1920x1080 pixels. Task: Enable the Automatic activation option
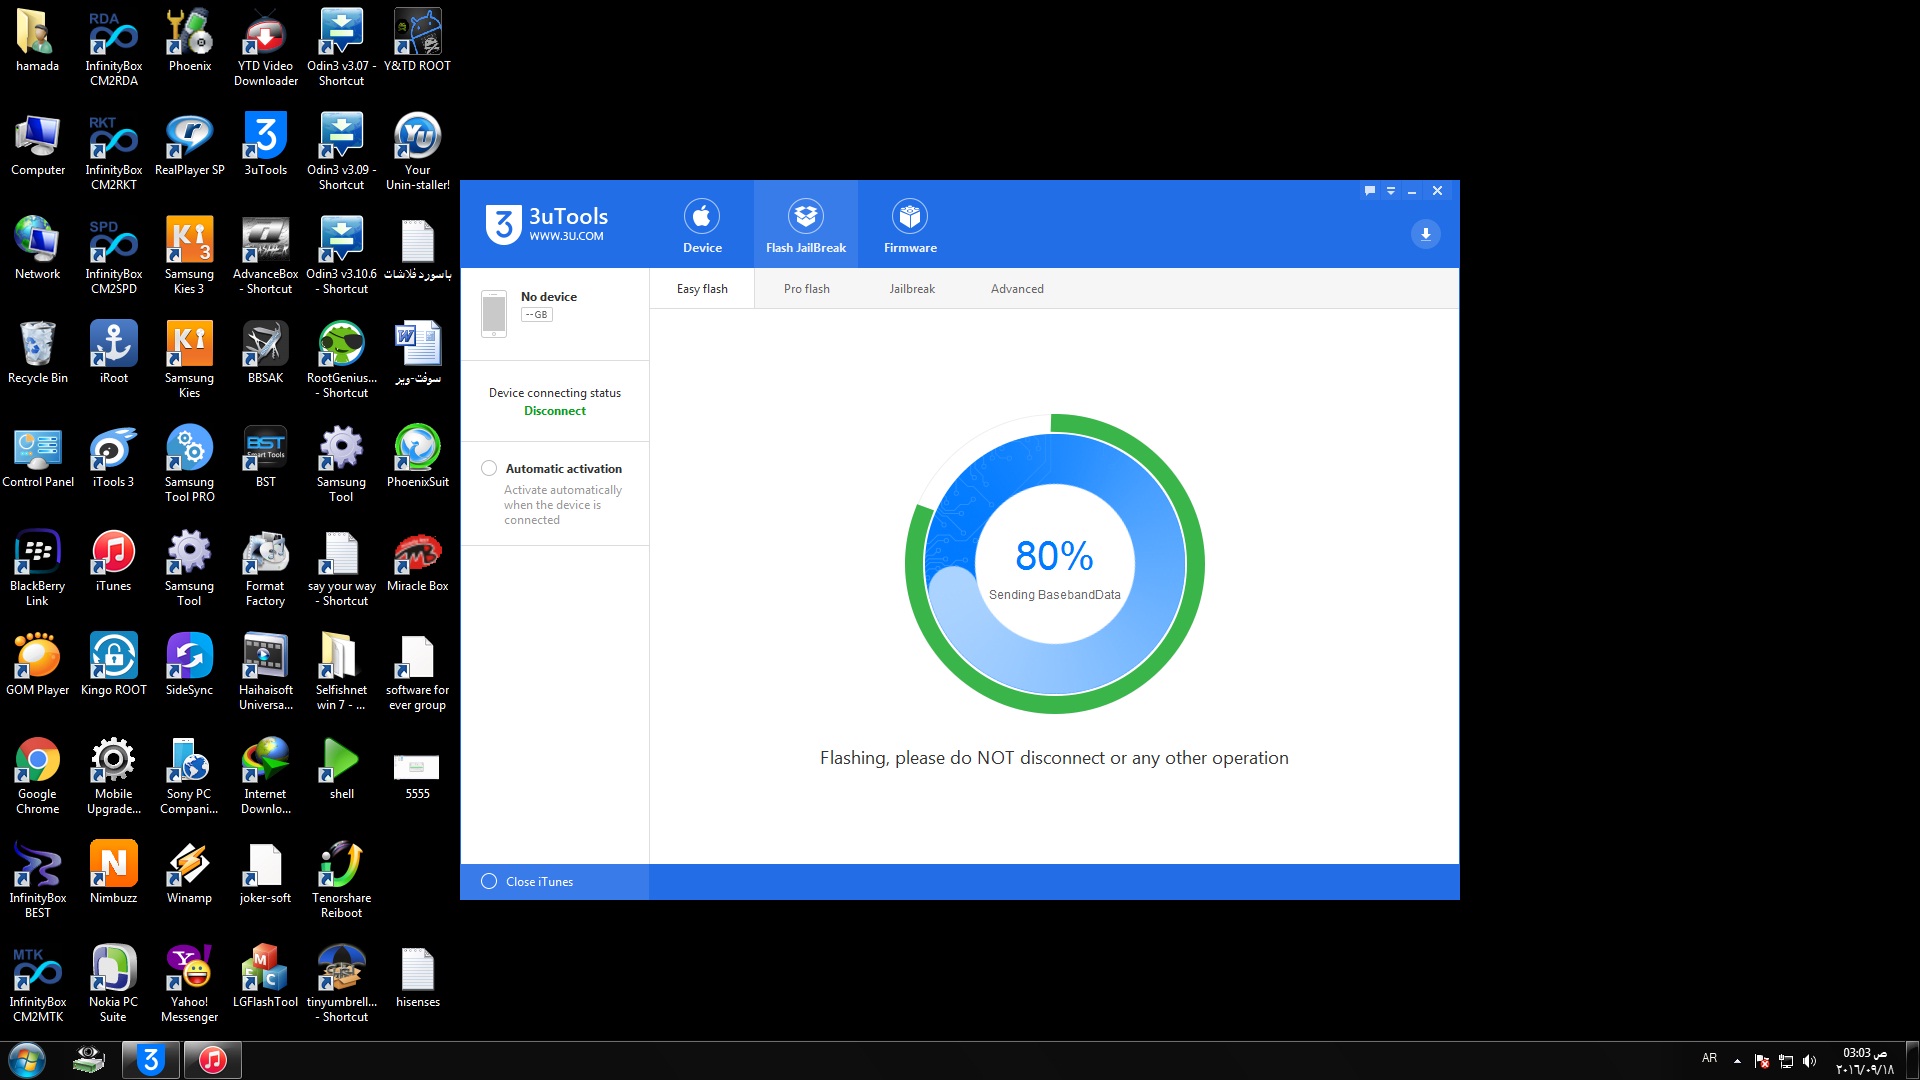489,468
